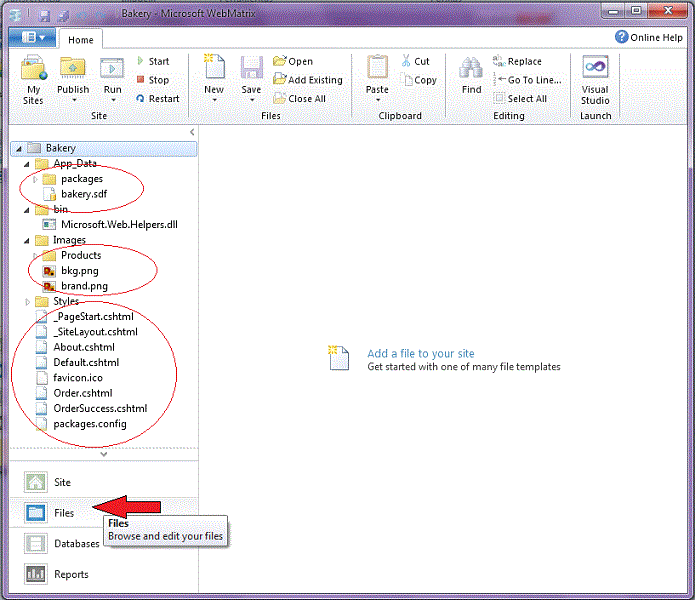Screen dimensions: 695x600
Task: Click the Run site icon
Action: pos(112,69)
